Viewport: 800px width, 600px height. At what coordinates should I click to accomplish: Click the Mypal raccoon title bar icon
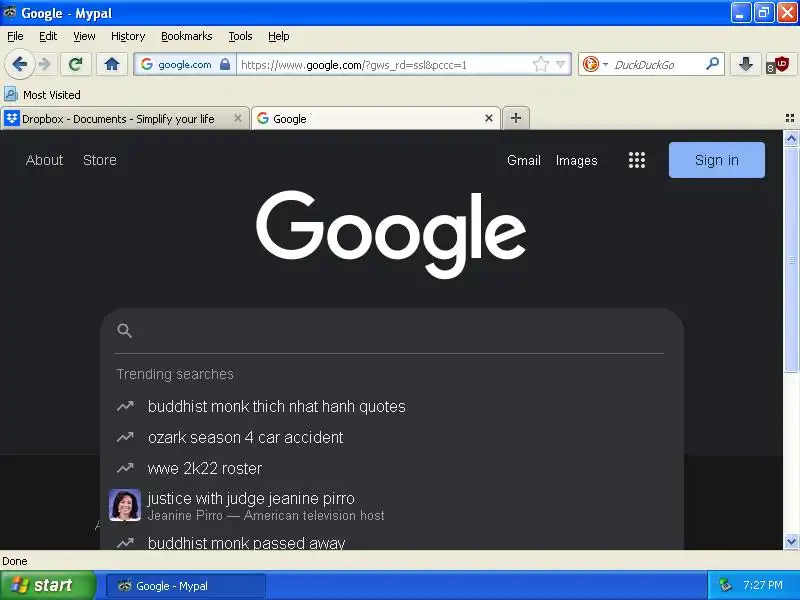pyautogui.click(x=10, y=12)
